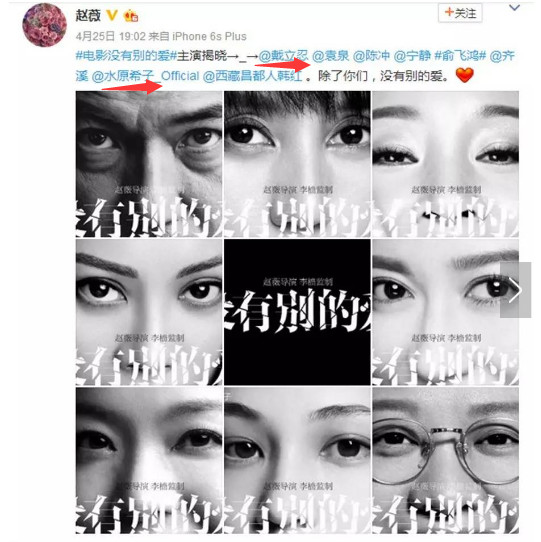Open 赵薇's round profile avatar
541x542 pixels.
[44, 25]
